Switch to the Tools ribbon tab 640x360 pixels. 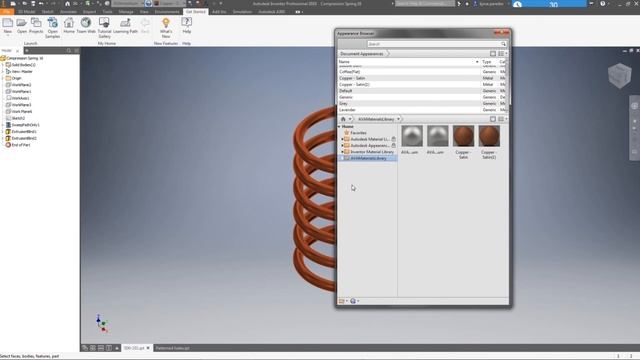107,12
